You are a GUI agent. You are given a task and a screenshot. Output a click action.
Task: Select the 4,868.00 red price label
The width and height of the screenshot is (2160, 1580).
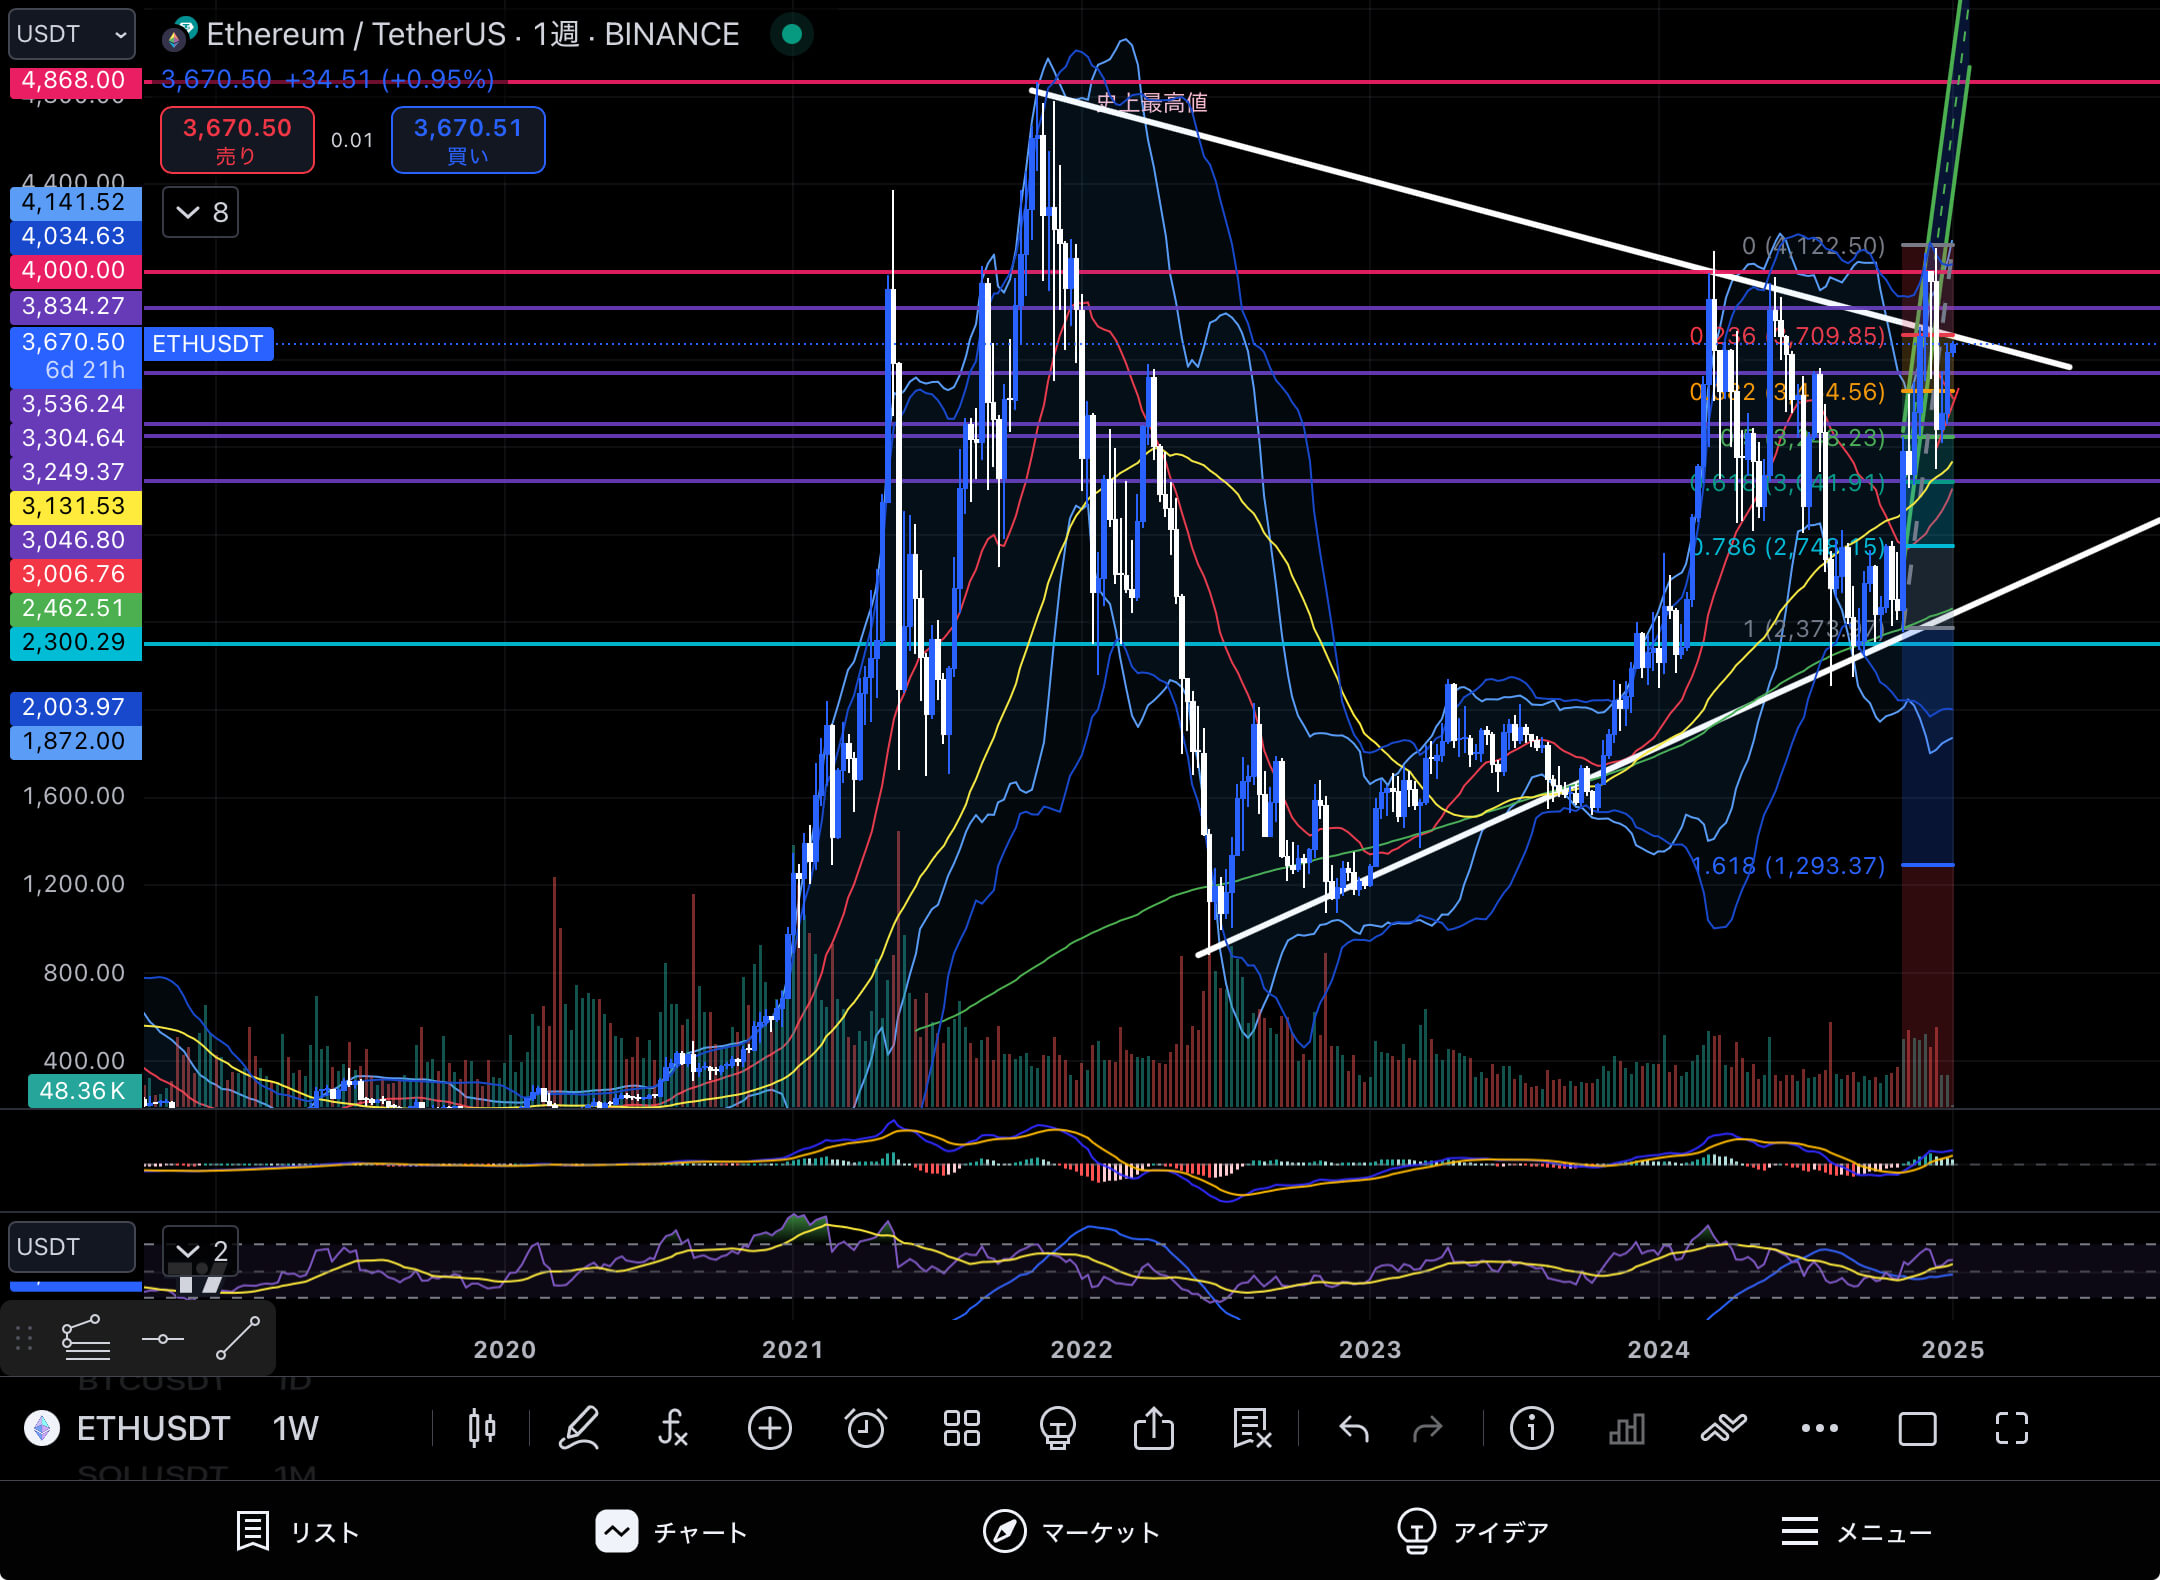pos(76,81)
